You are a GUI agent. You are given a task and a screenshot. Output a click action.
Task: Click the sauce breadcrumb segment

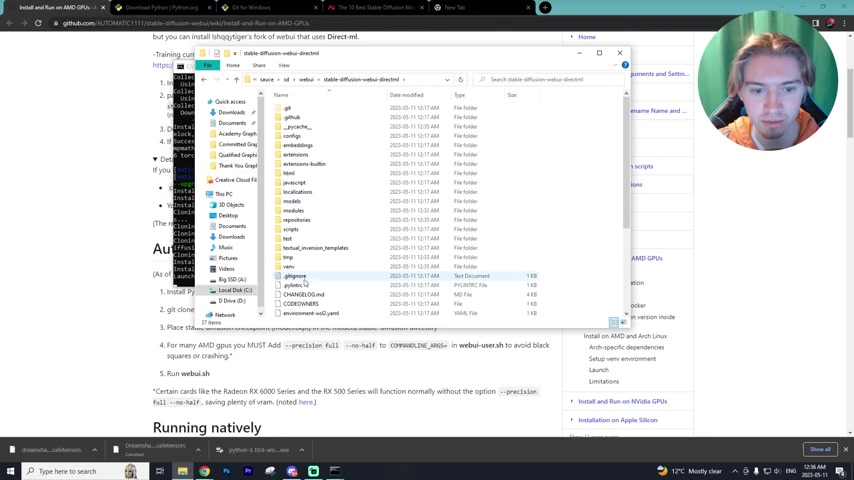coord(266,80)
